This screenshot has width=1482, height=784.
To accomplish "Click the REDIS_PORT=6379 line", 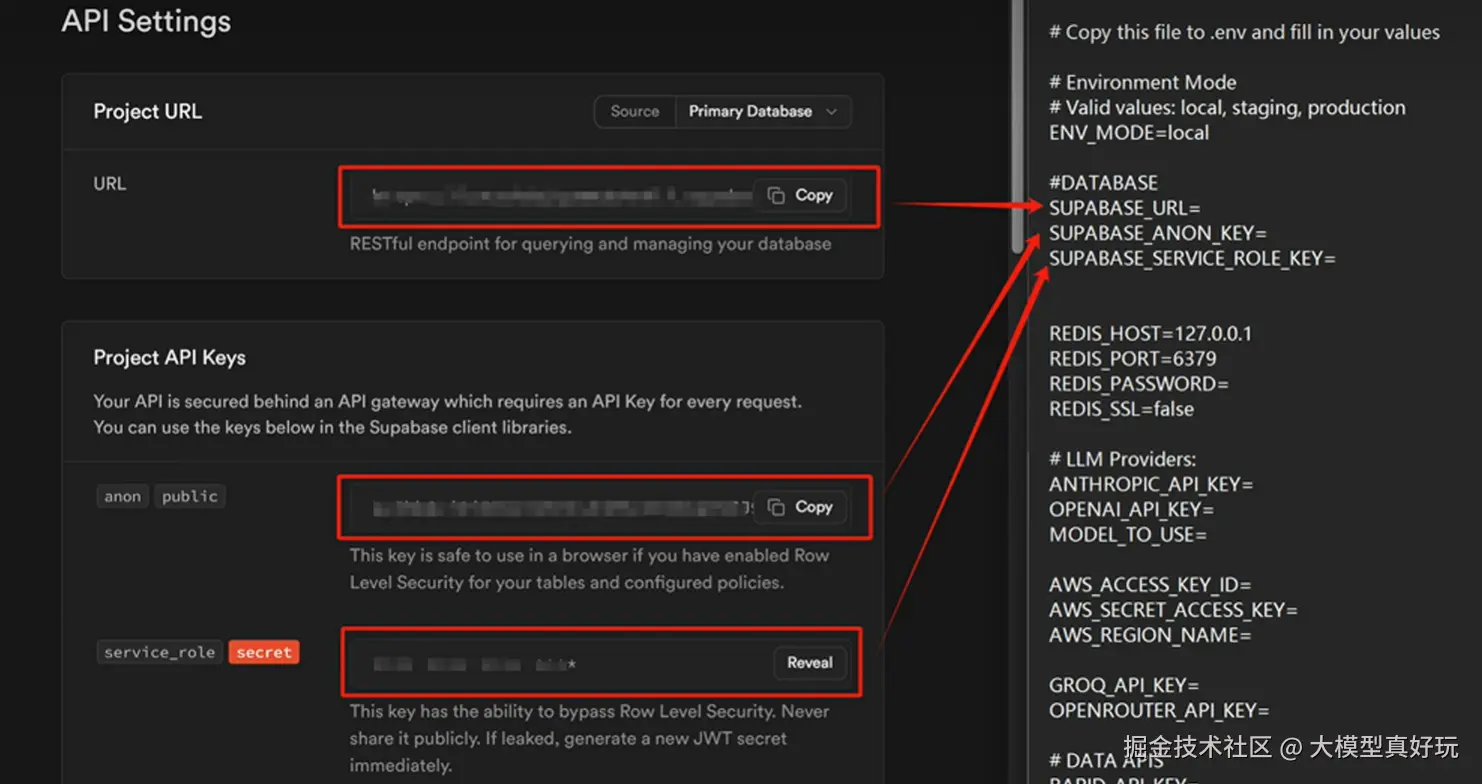I will 1133,359.
